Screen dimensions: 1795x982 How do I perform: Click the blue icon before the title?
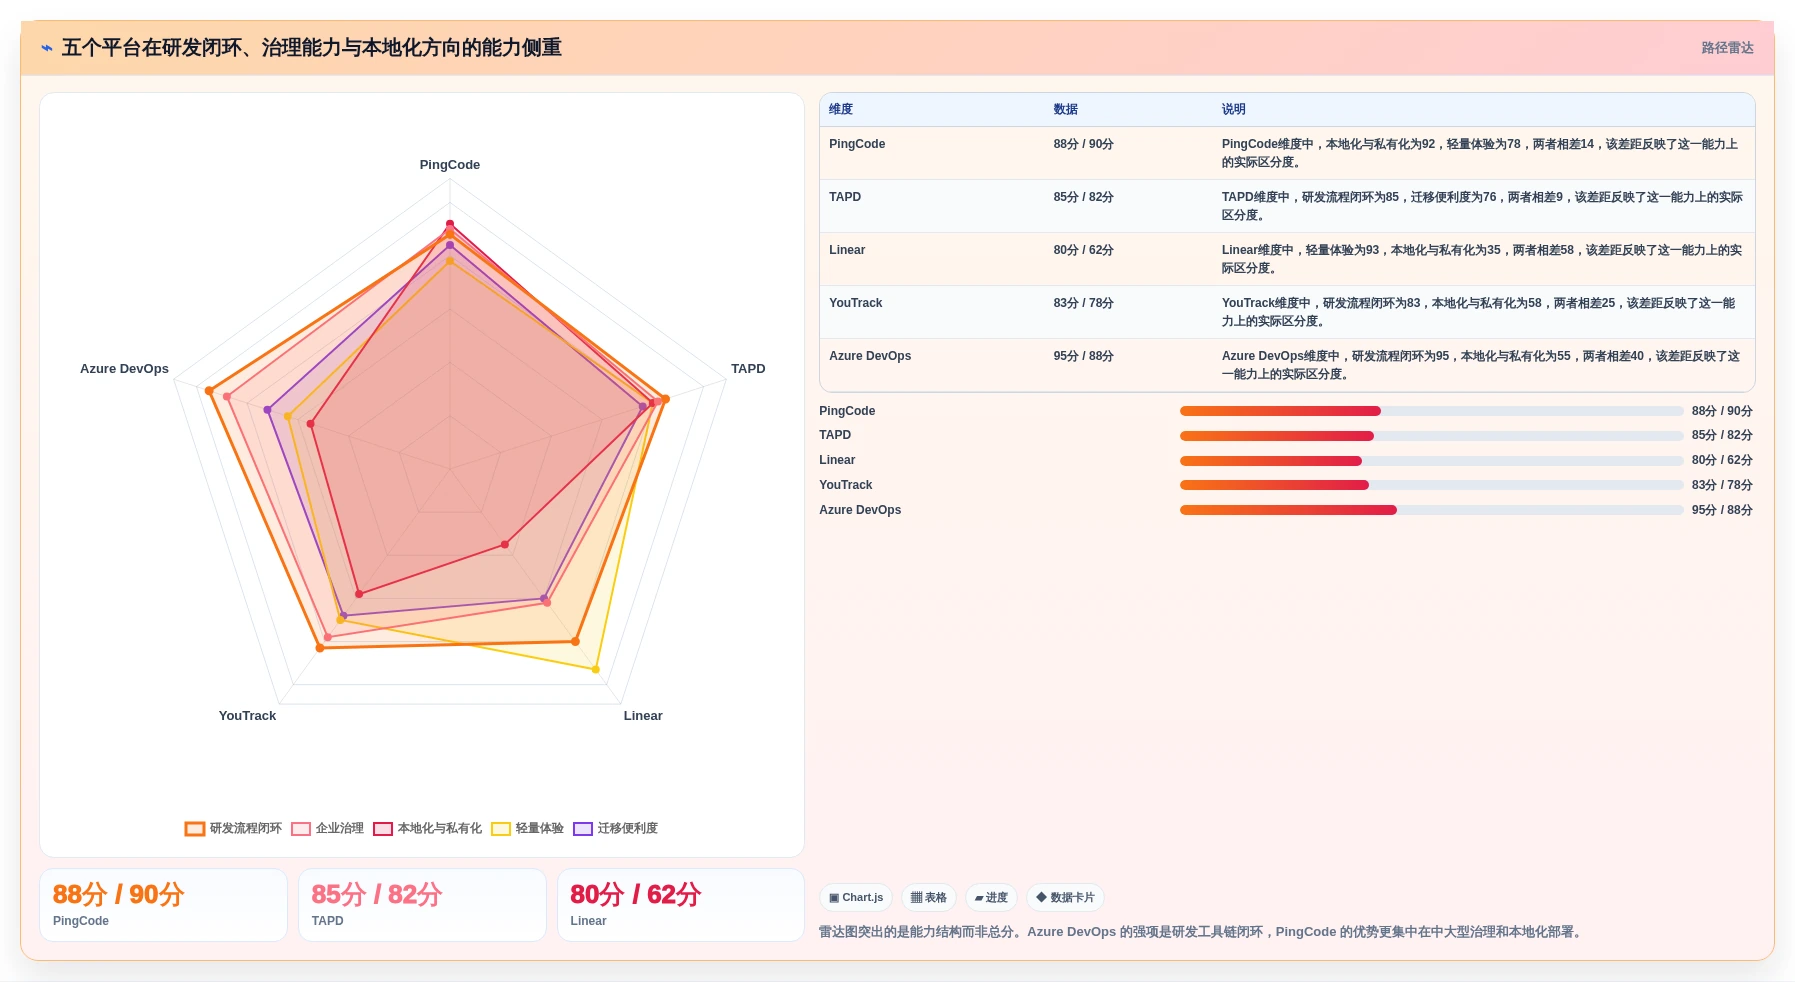coord(47,48)
